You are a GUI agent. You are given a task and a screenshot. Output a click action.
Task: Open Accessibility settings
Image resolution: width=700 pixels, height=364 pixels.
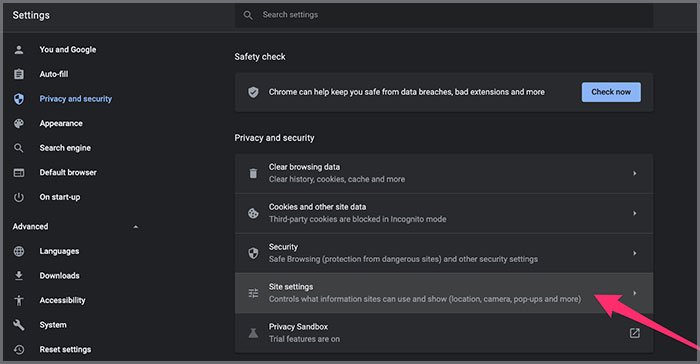click(x=62, y=300)
